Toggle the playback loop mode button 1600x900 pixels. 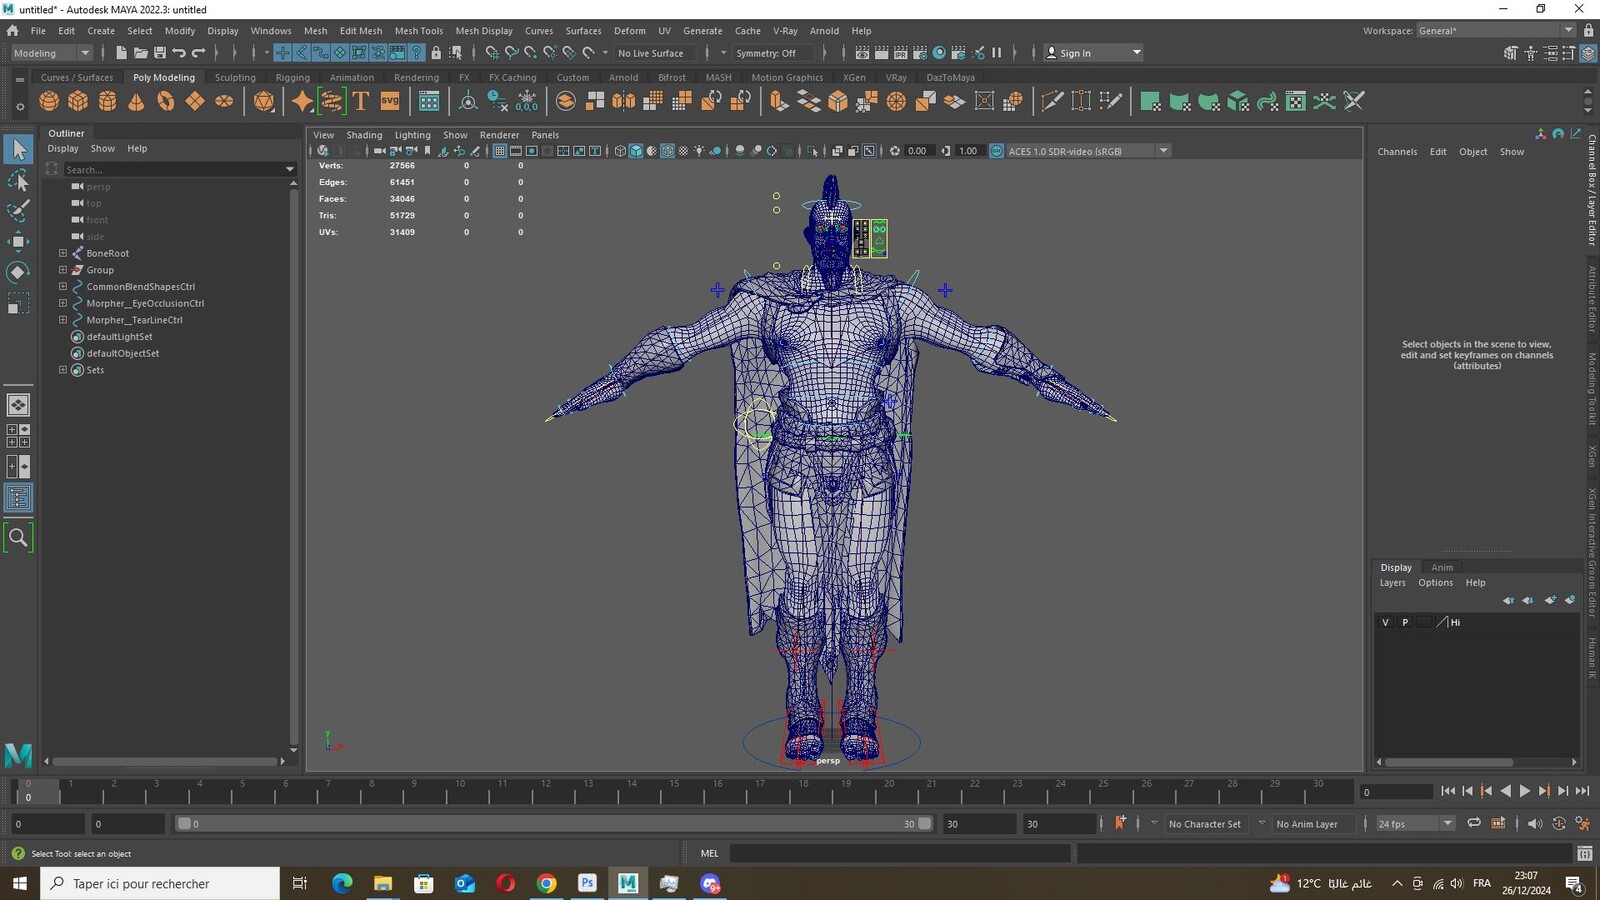coord(1474,823)
